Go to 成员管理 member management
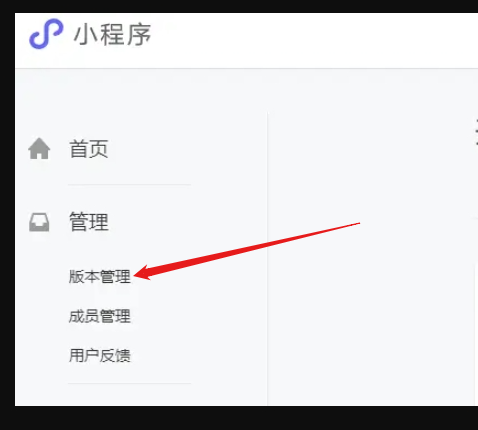The image size is (478, 430). 99,316
